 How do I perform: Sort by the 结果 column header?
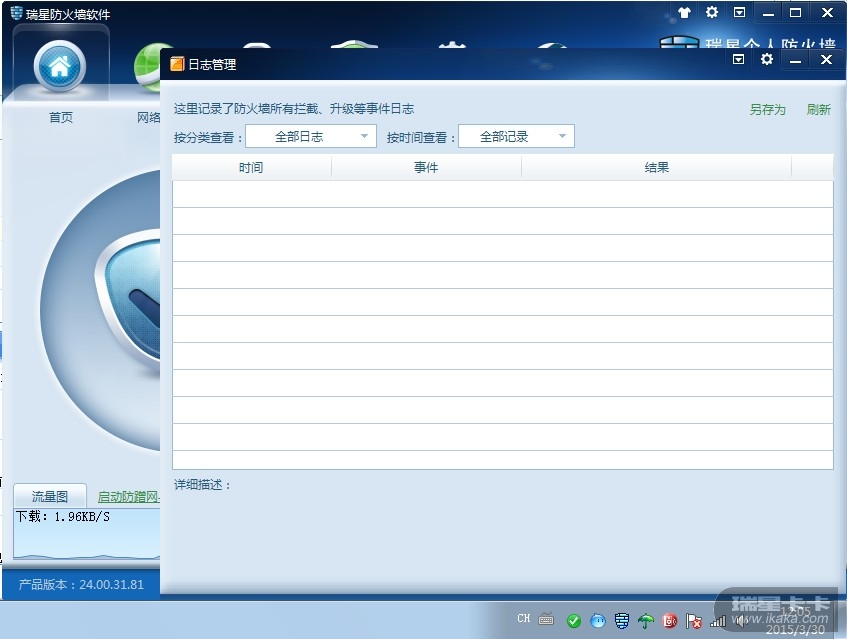tap(656, 167)
